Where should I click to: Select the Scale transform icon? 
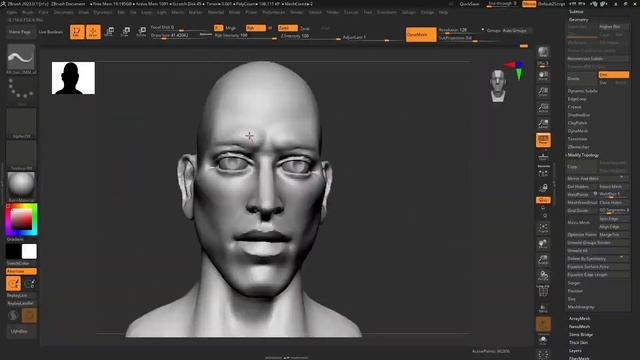125,32
